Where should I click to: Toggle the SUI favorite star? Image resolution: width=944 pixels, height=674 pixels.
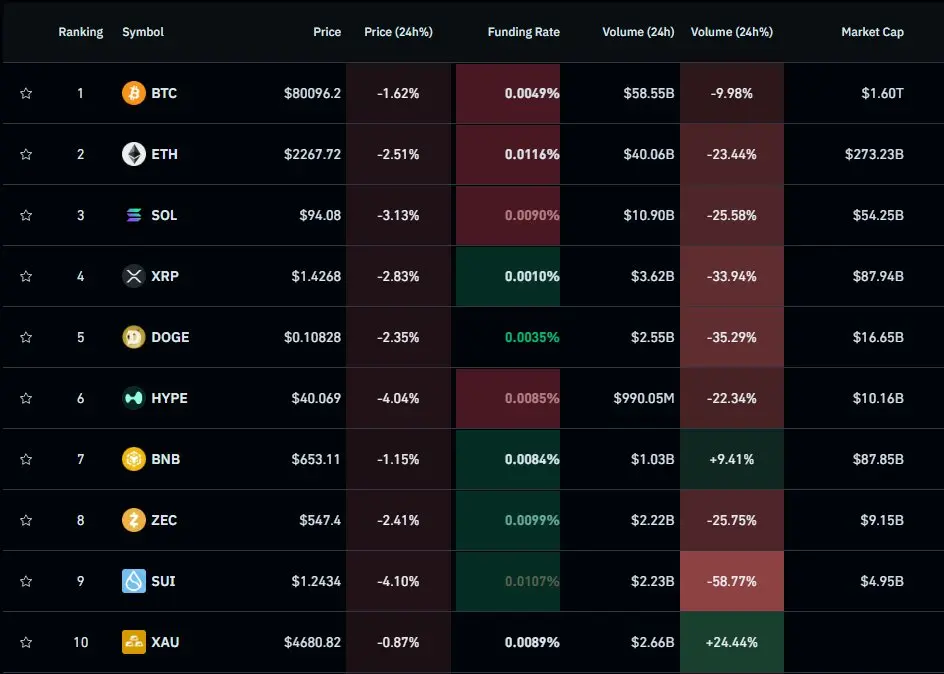click(x=26, y=581)
